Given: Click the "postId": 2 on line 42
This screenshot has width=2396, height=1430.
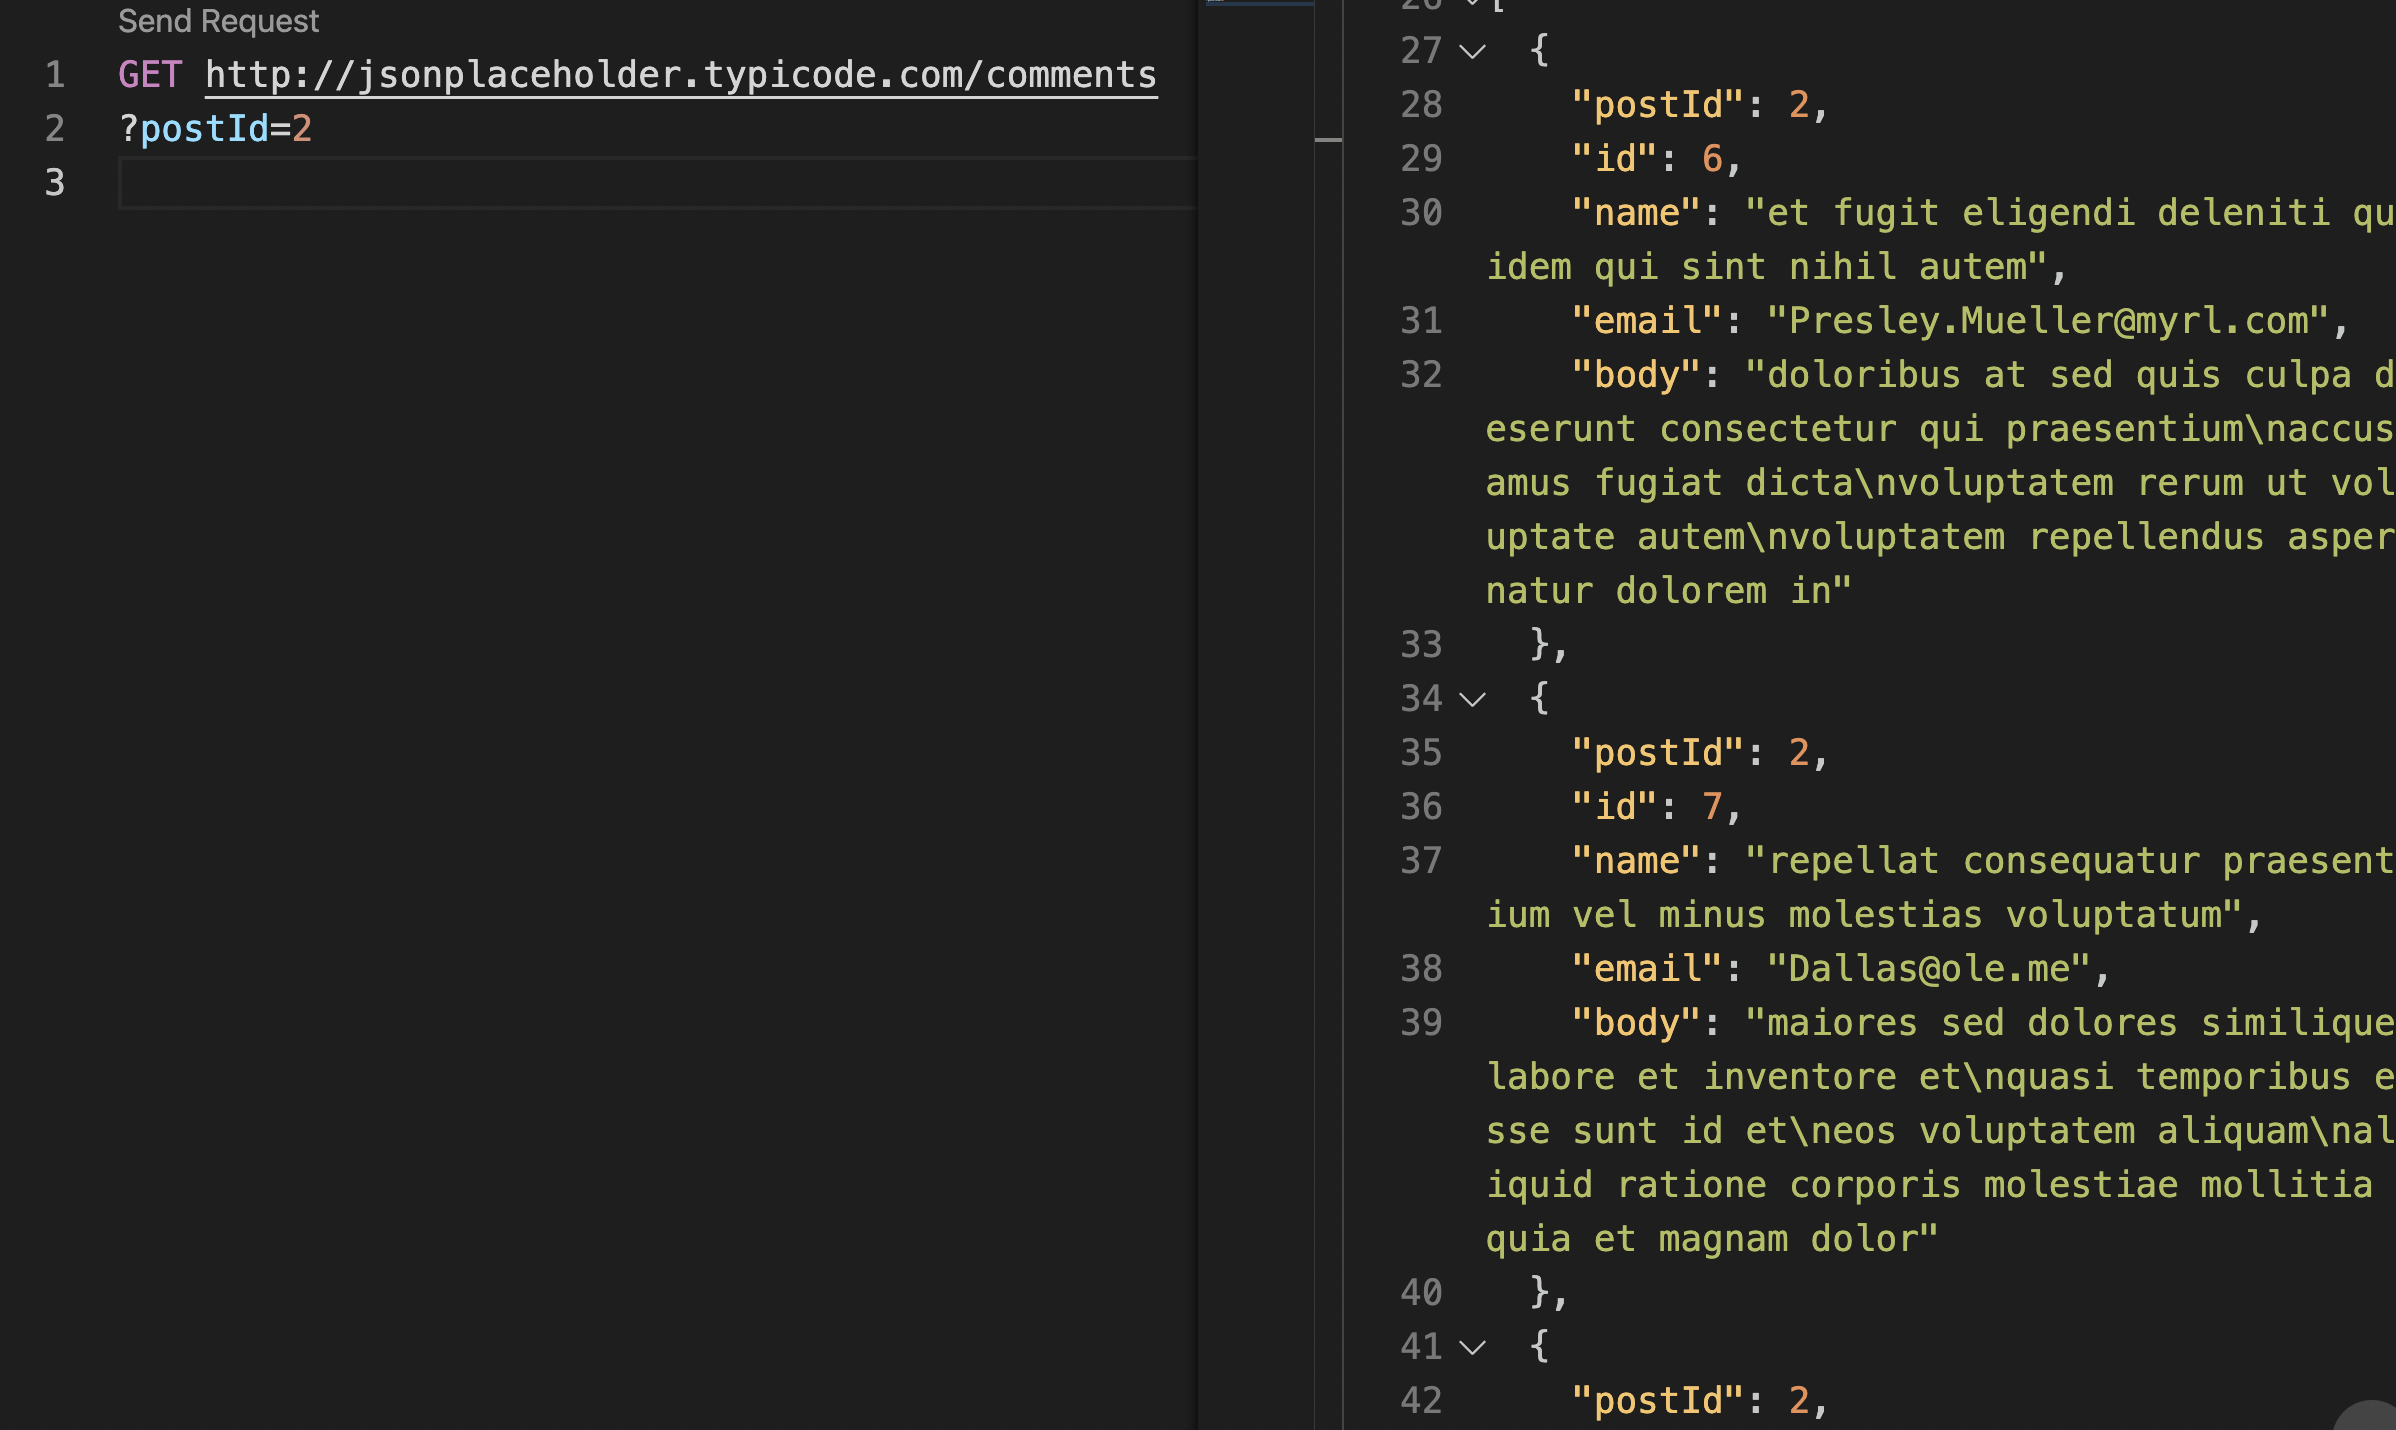Looking at the screenshot, I should (x=1700, y=1401).
